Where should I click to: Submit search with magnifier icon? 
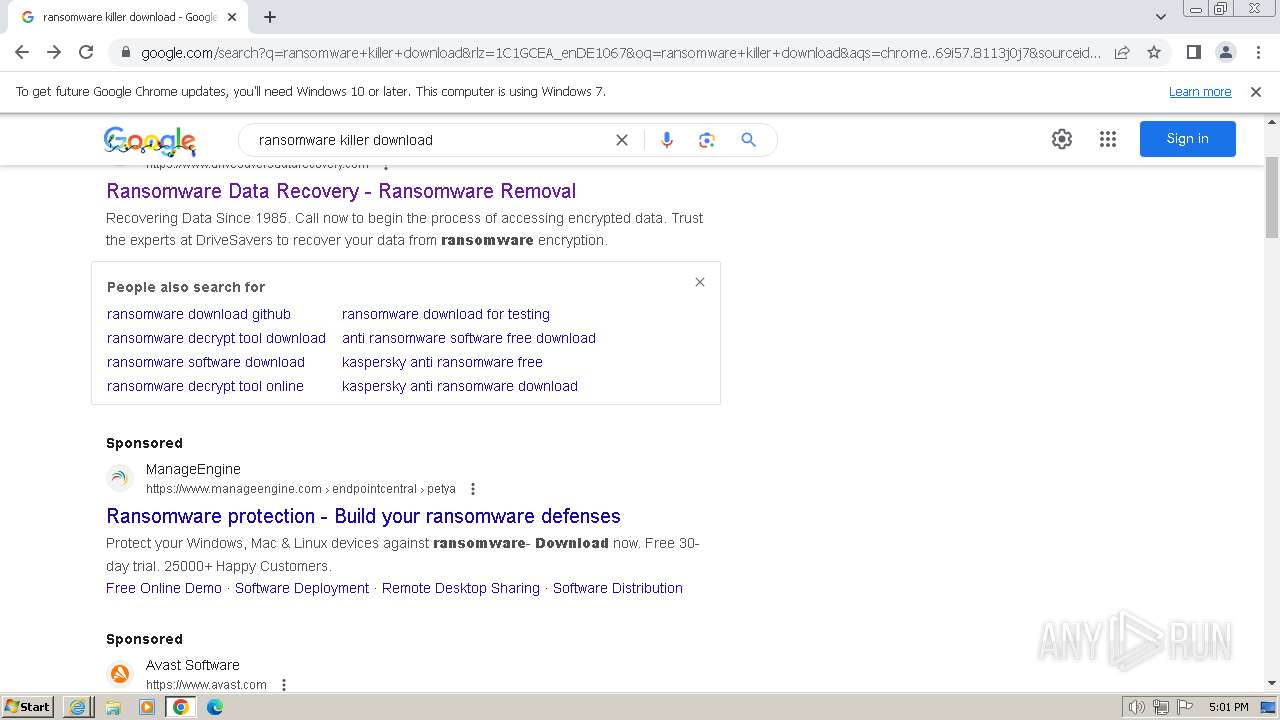(x=748, y=140)
